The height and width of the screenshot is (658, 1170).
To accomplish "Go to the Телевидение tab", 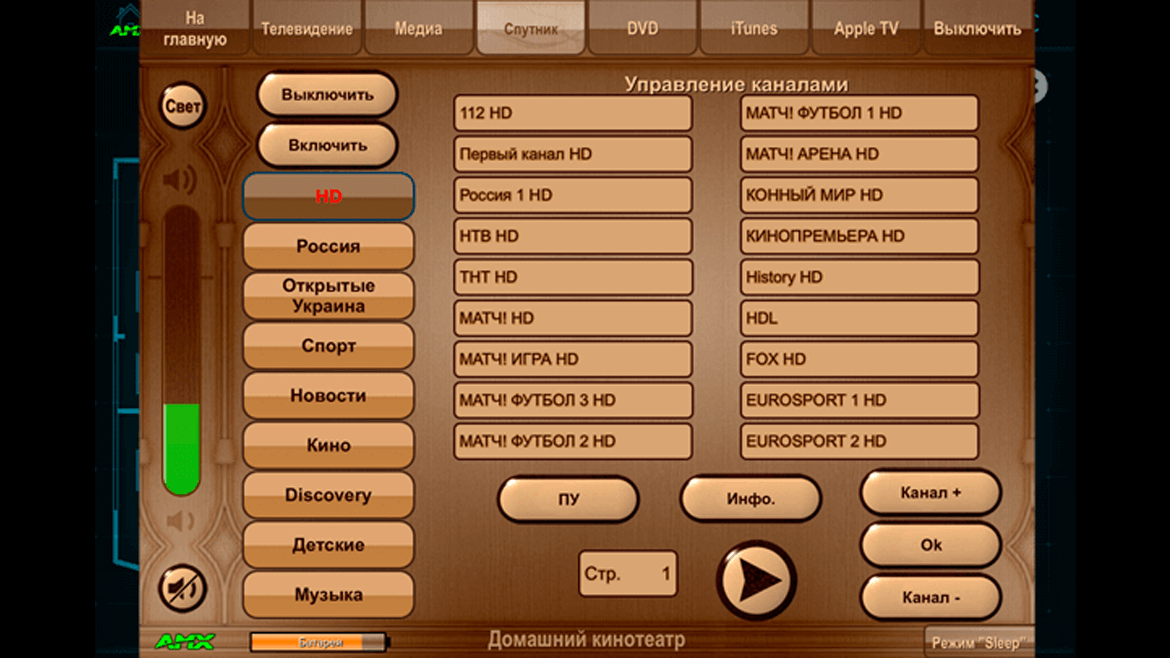I will (x=306, y=29).
